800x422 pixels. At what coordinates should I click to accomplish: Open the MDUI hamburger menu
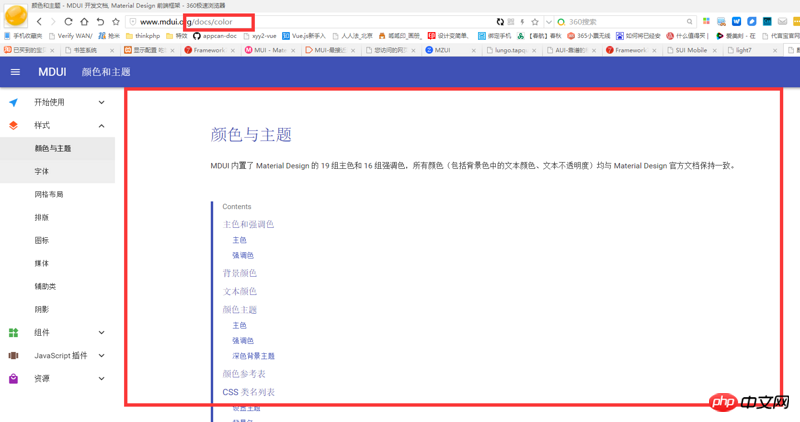coord(15,72)
